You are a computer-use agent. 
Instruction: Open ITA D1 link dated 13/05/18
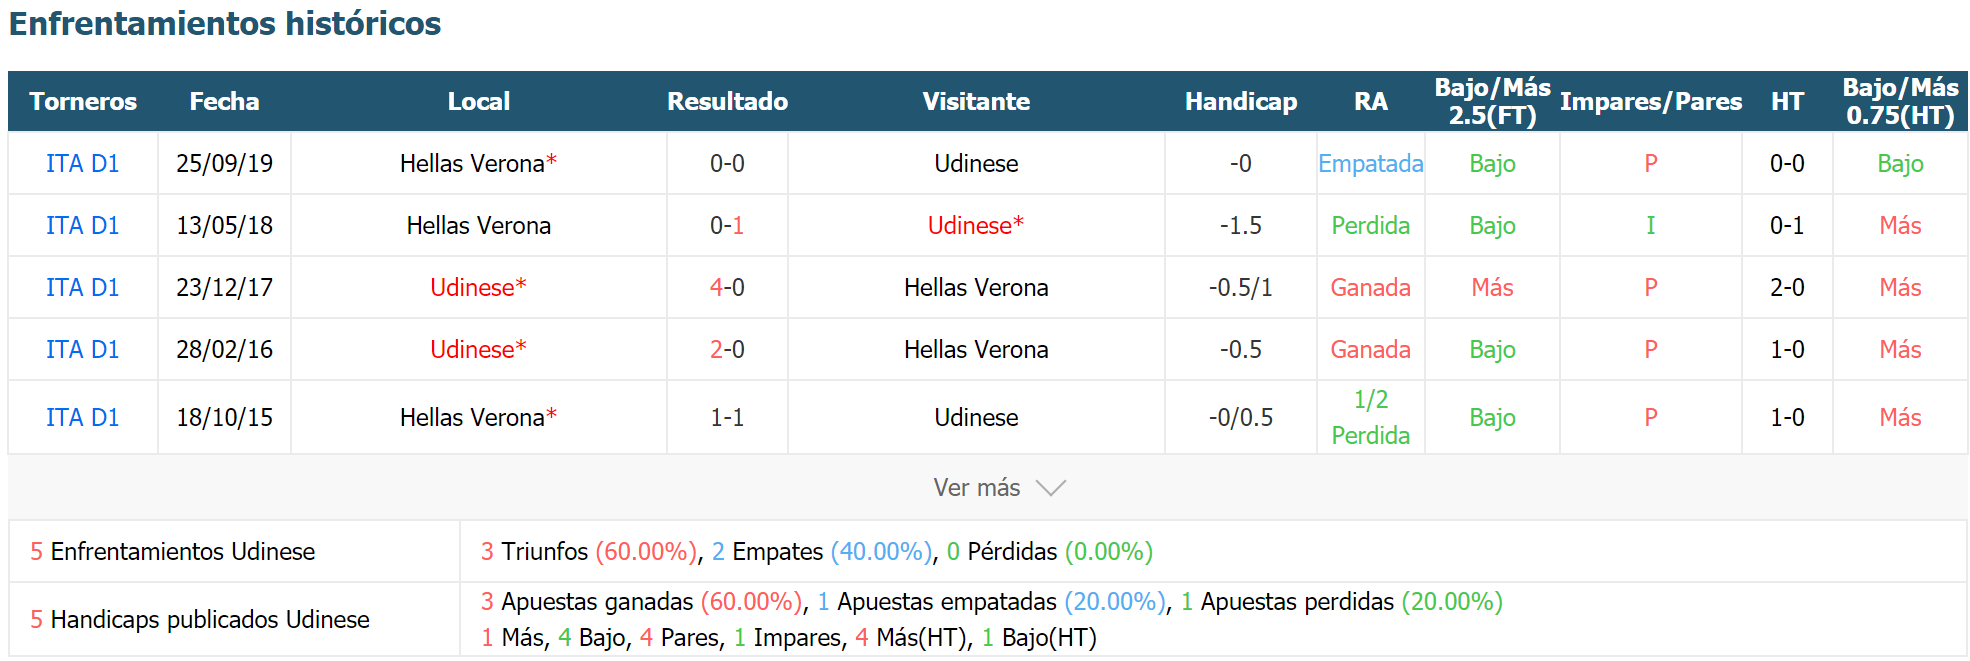point(83,225)
